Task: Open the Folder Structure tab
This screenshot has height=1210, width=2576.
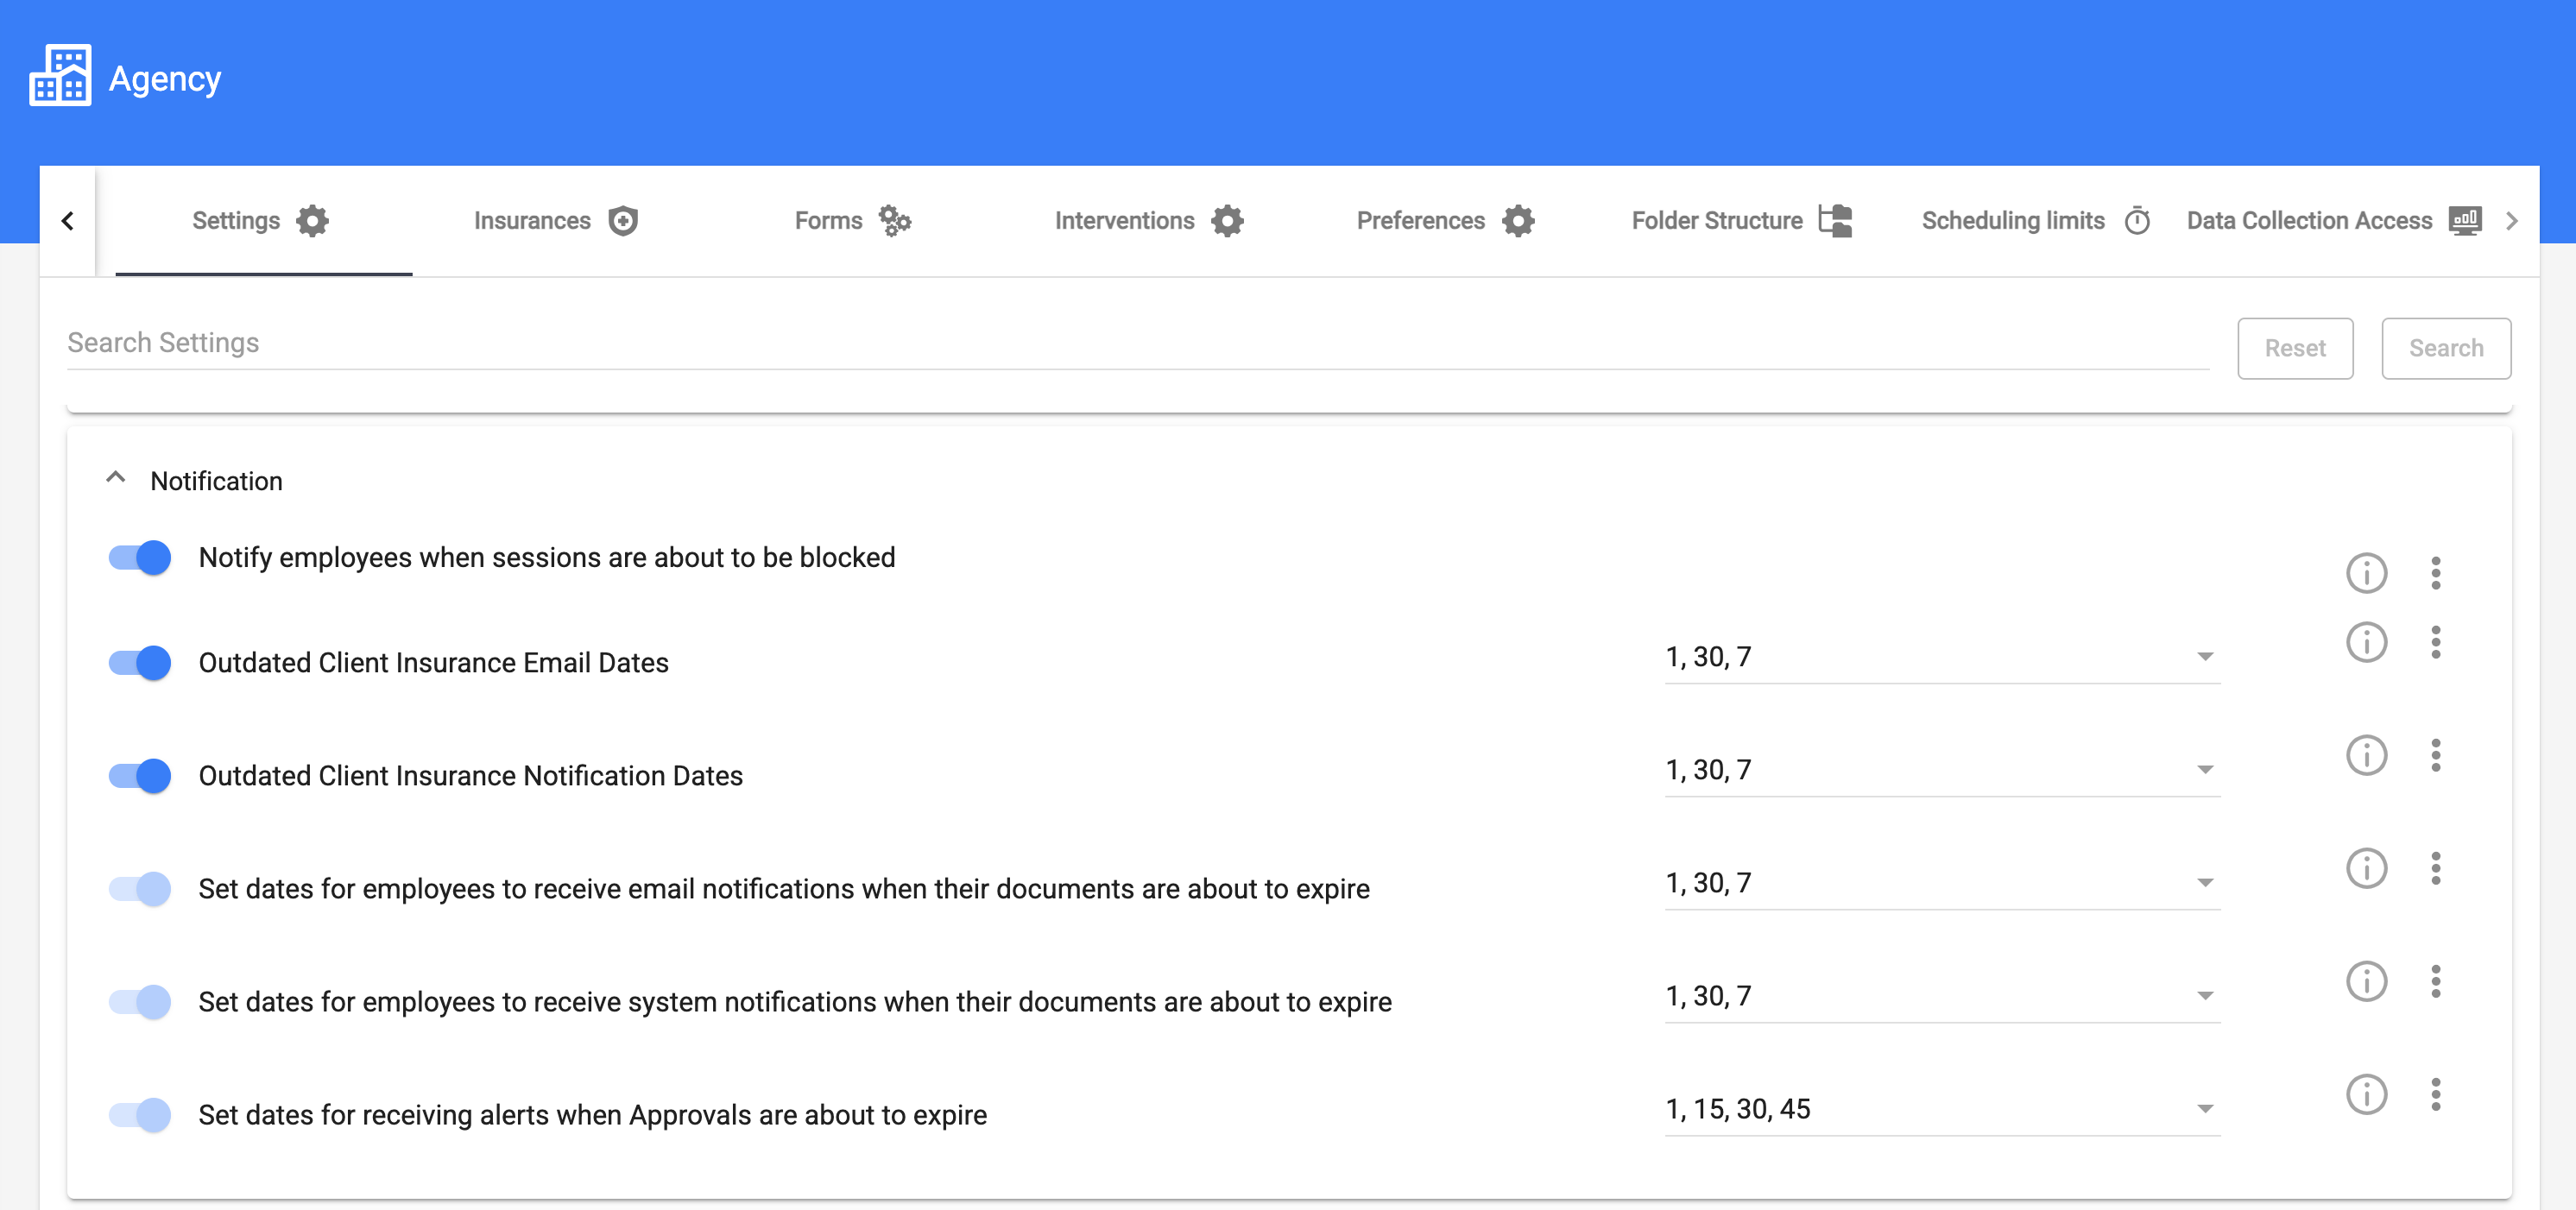Action: [x=1741, y=221]
